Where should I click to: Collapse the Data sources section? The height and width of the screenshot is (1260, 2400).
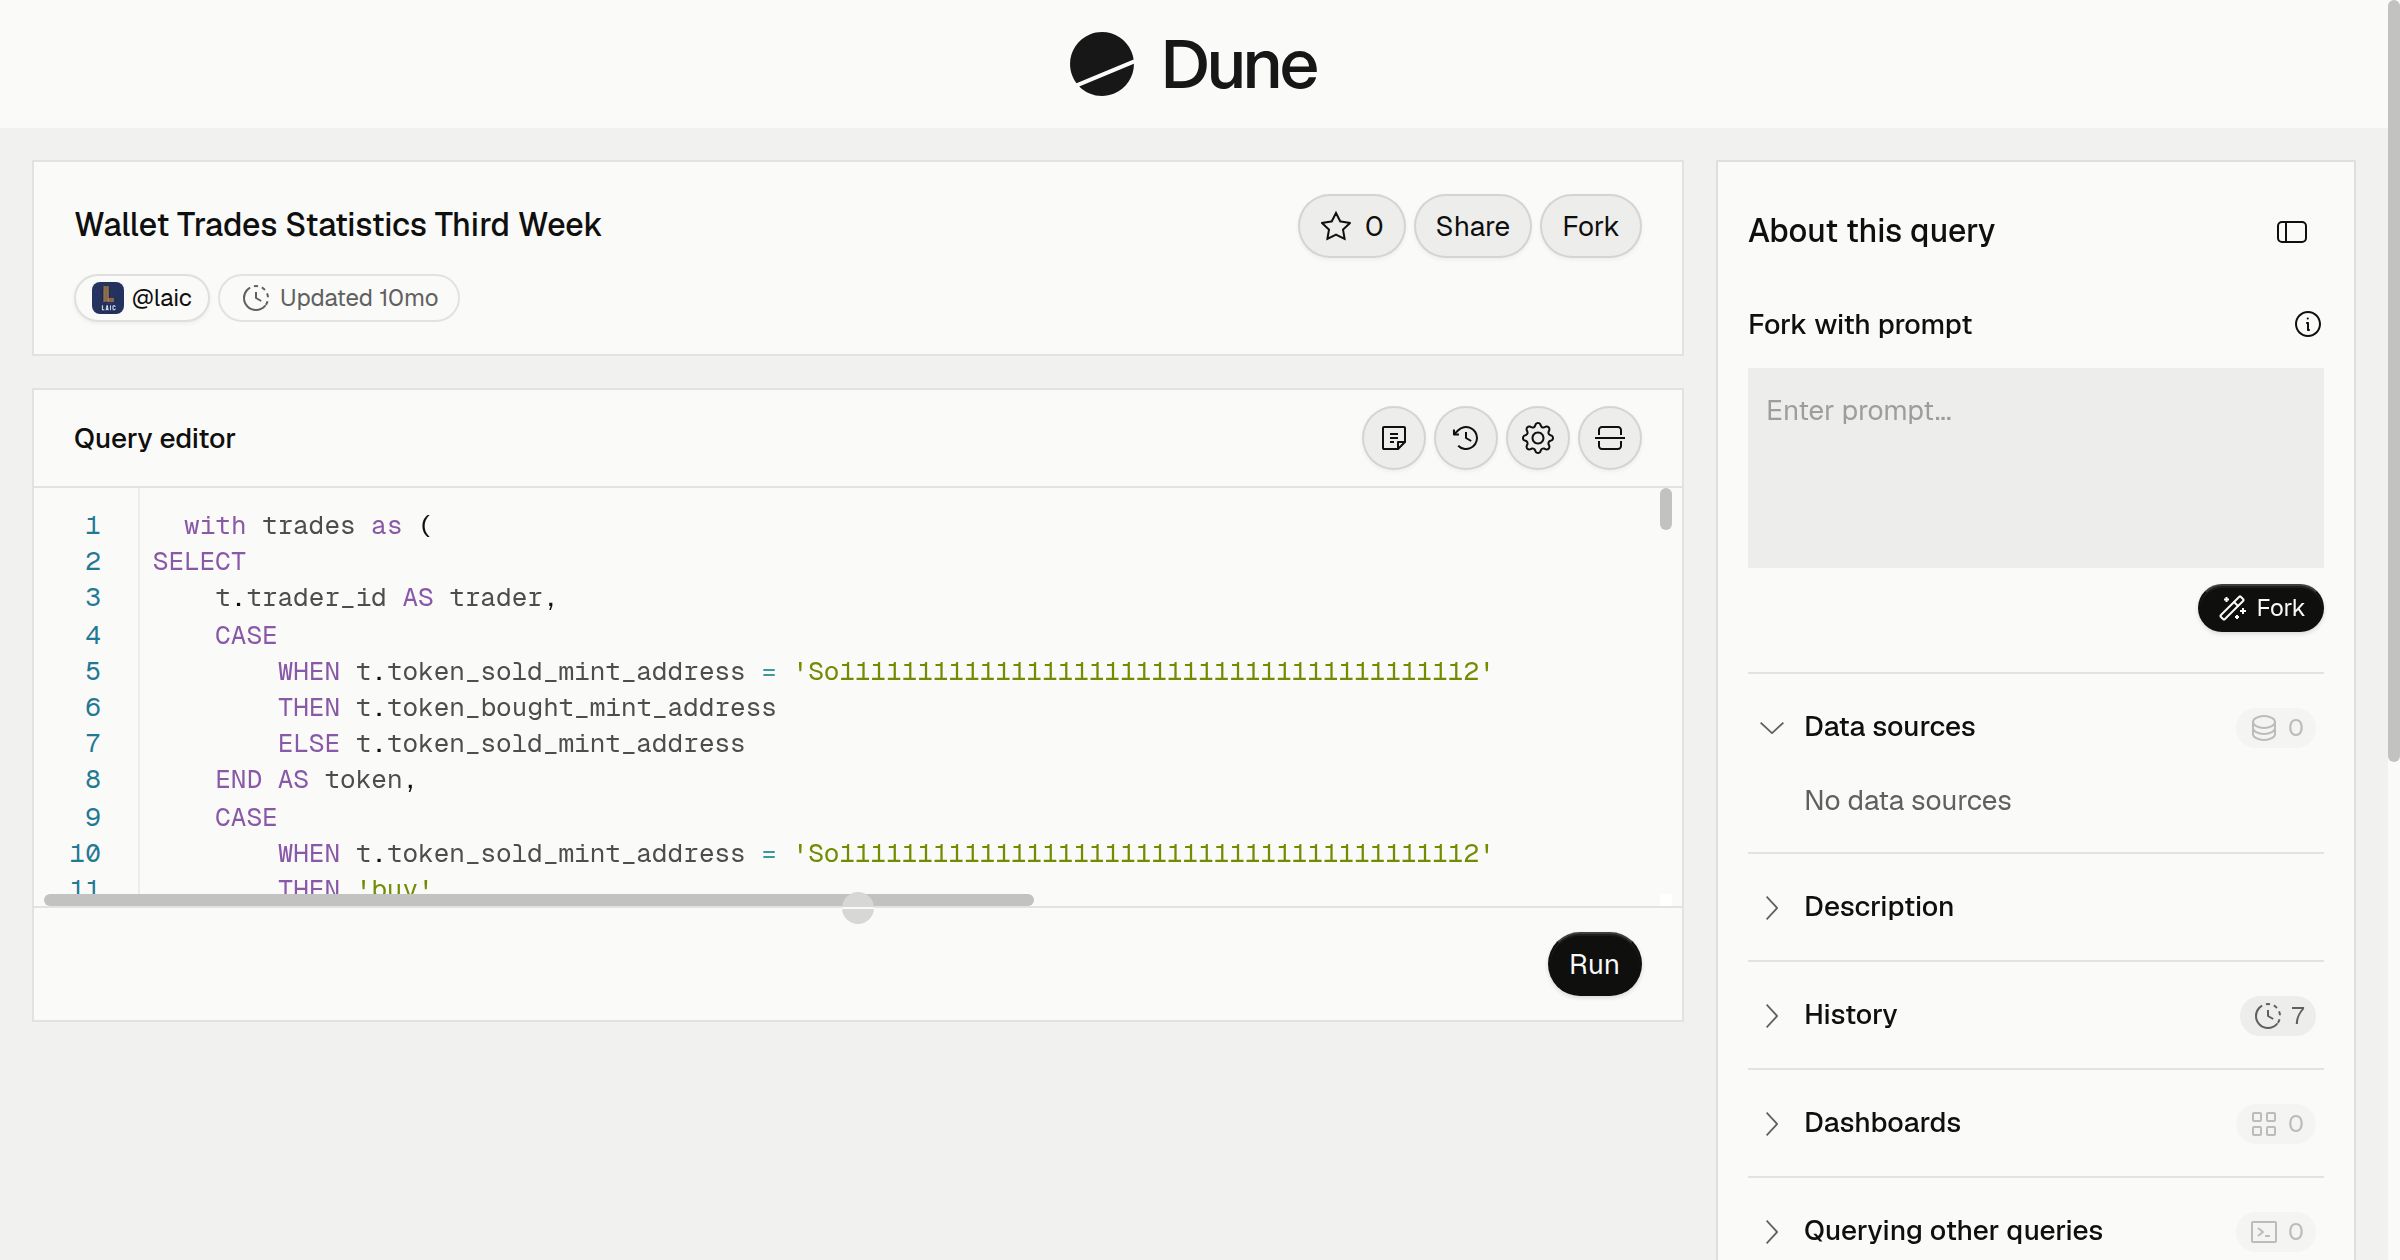coord(1772,727)
